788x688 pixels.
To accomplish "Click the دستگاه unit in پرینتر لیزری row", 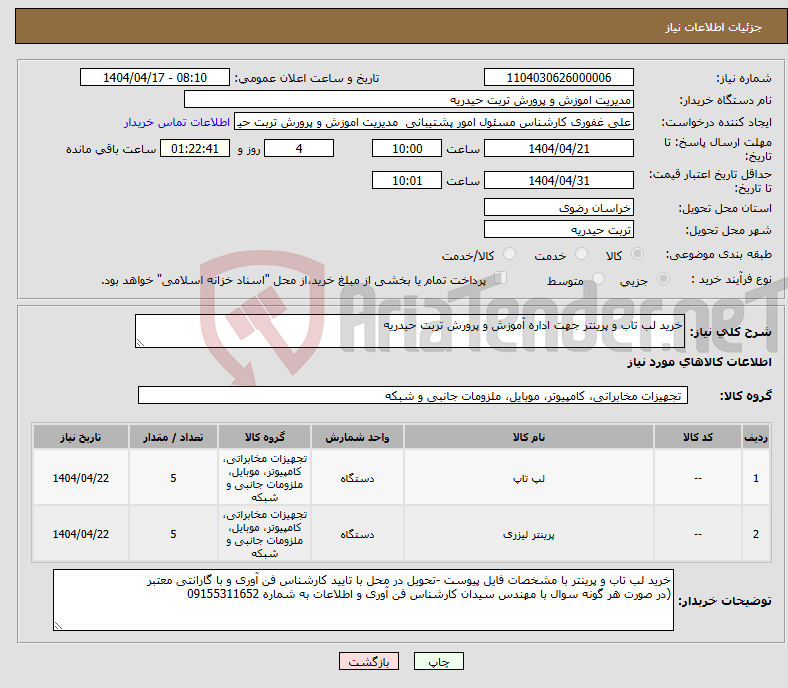I will (357, 534).
